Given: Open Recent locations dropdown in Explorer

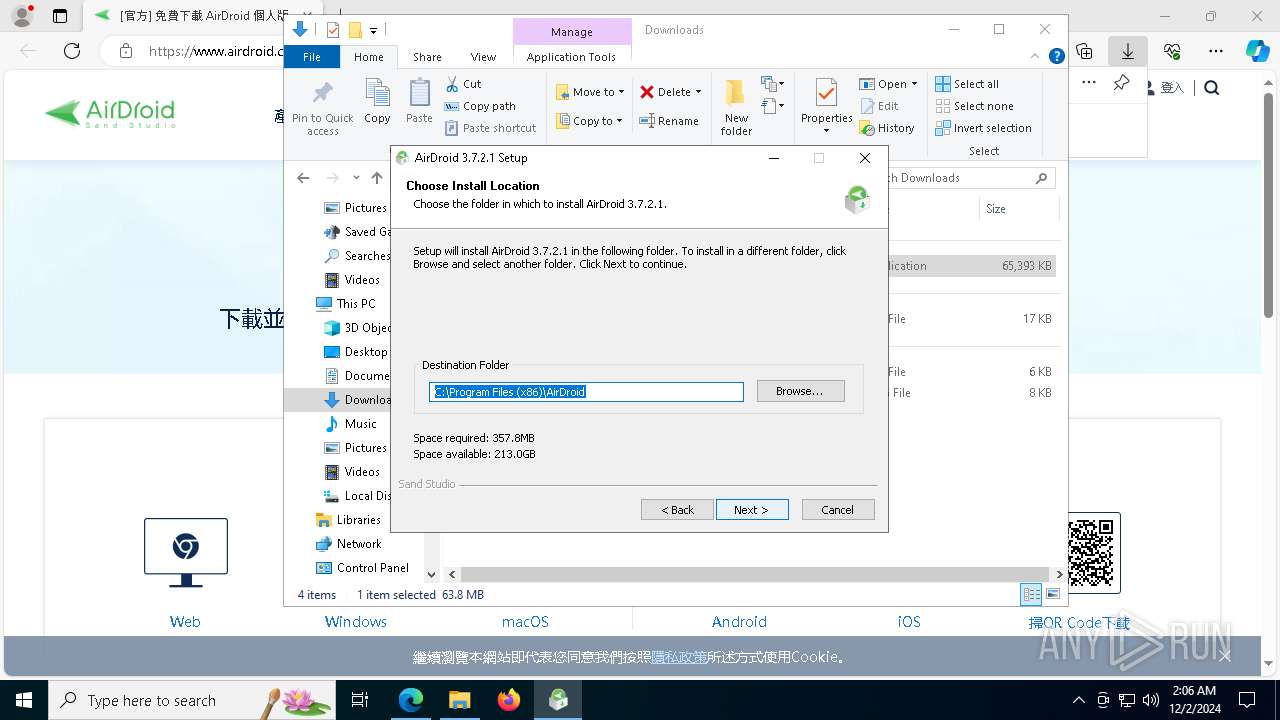Looking at the screenshot, I should 356,178.
